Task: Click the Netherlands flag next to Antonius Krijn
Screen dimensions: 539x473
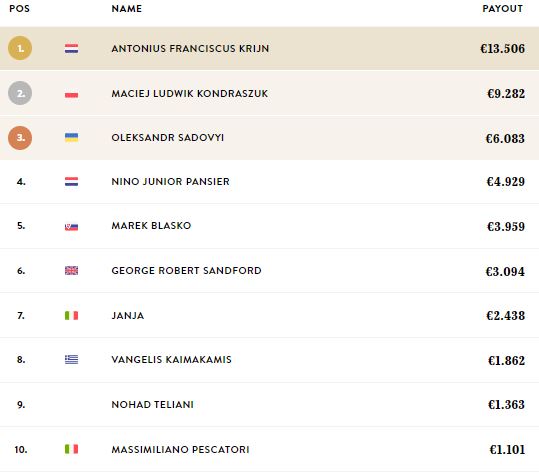Action: tap(72, 48)
